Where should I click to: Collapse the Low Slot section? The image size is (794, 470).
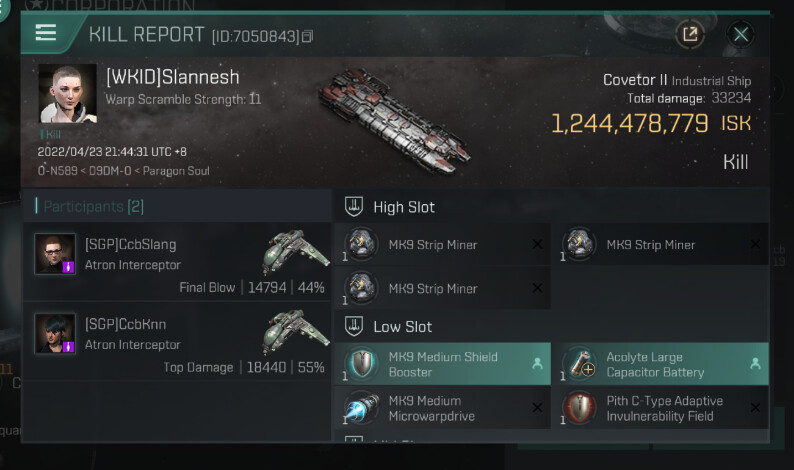[353, 327]
